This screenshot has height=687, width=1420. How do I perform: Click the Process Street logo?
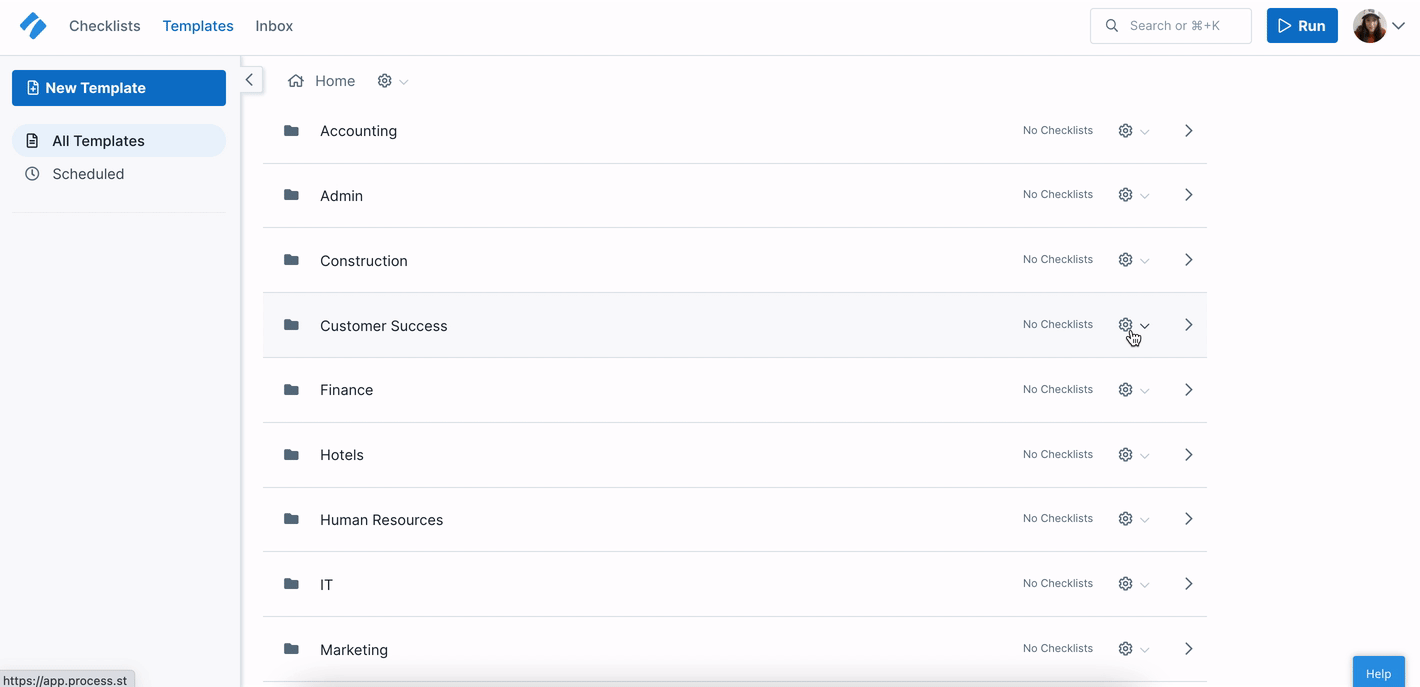click(33, 26)
